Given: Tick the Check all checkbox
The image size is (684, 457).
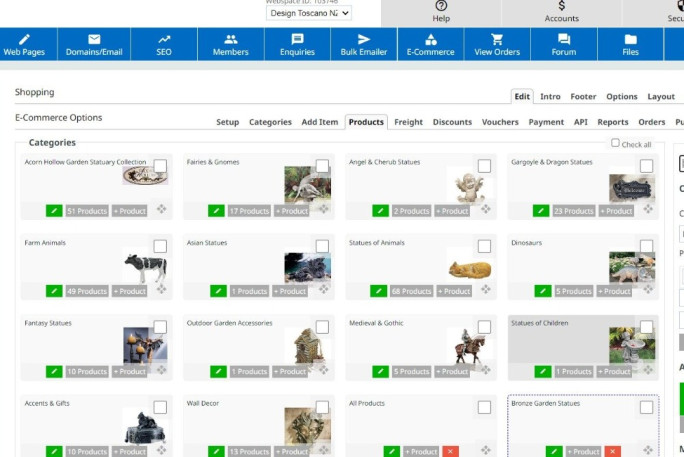Looking at the screenshot, I should [615, 143].
